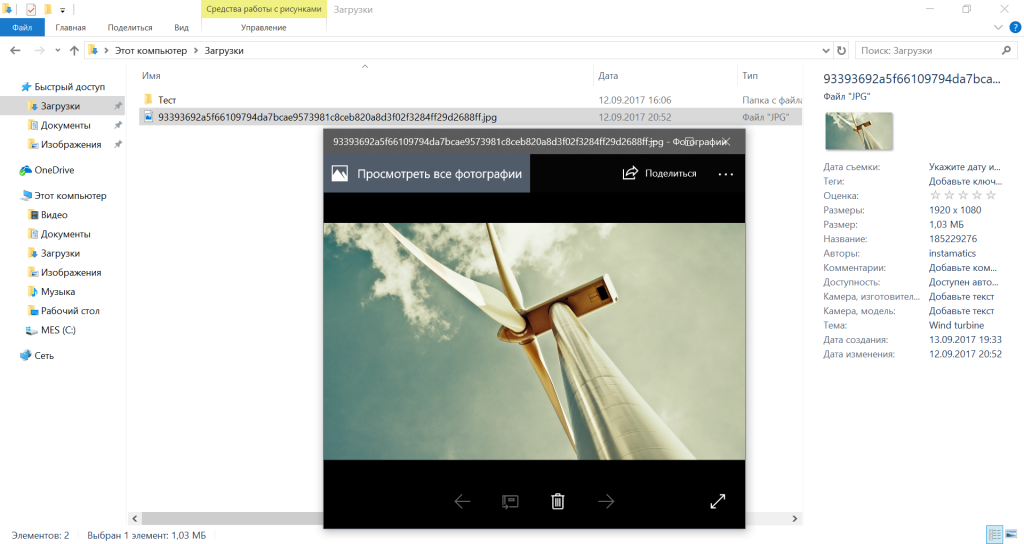Click the up-arrow to parent folder
The height and width of the screenshot is (544, 1024).
click(74, 50)
